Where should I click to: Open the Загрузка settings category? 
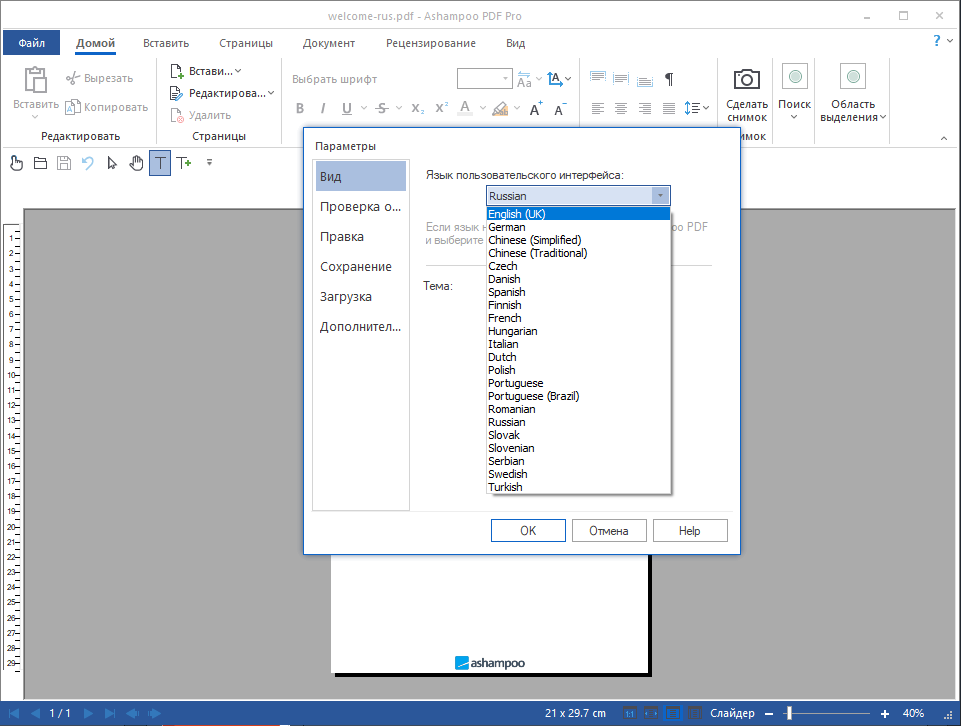tap(360, 297)
